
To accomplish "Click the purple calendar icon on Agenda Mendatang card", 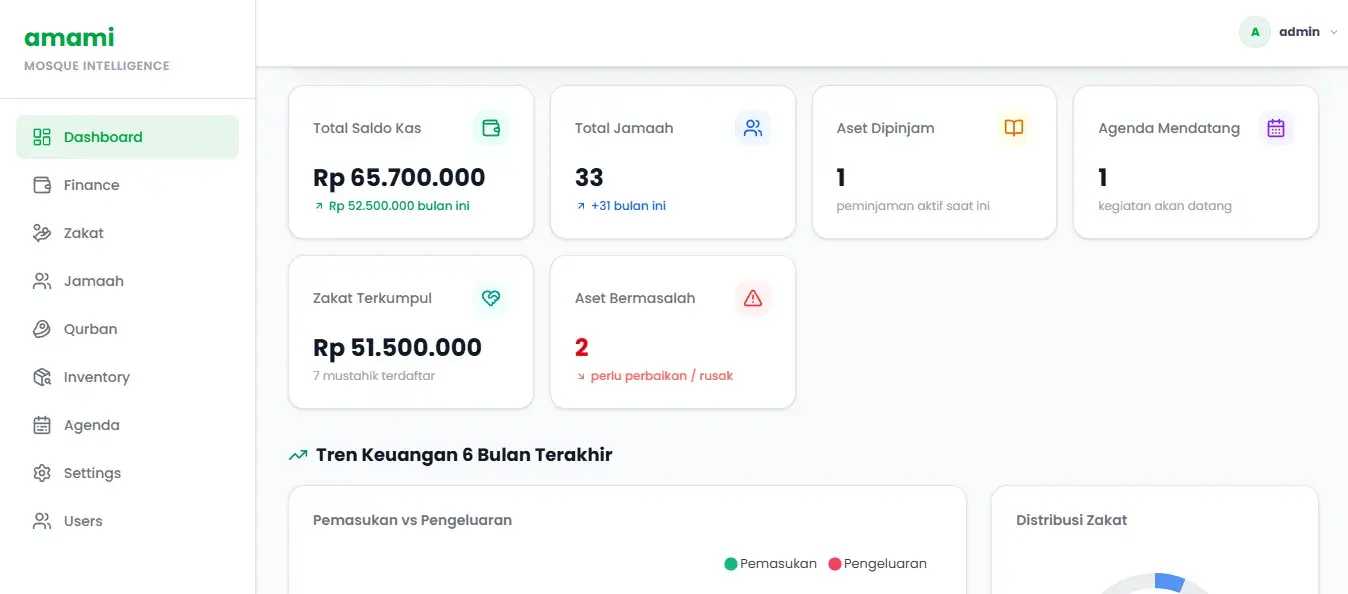I will 1276,128.
